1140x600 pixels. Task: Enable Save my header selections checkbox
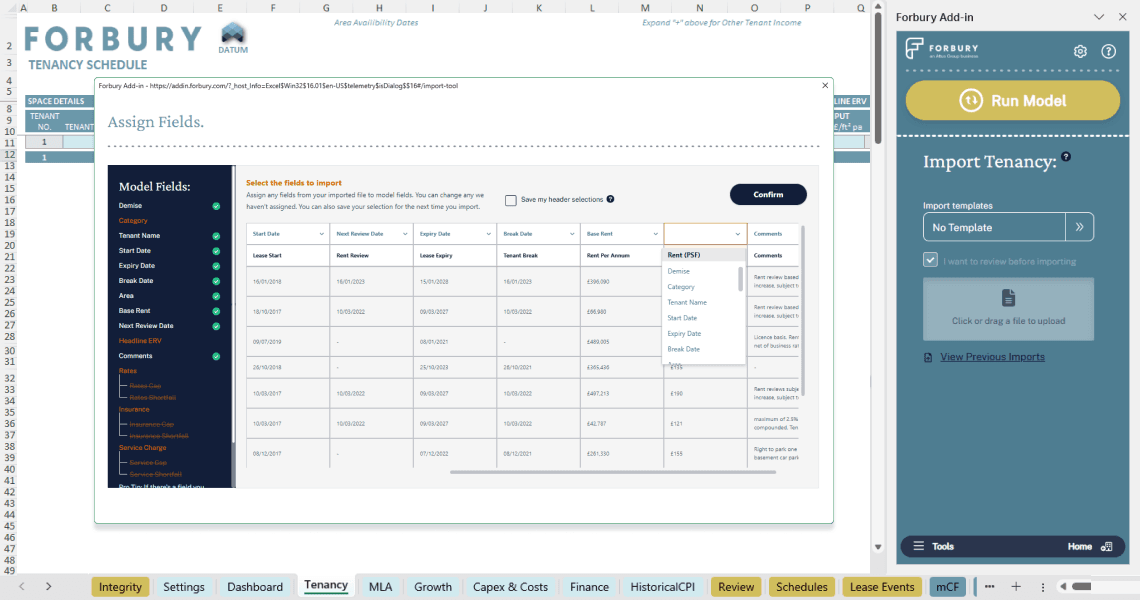pos(511,200)
